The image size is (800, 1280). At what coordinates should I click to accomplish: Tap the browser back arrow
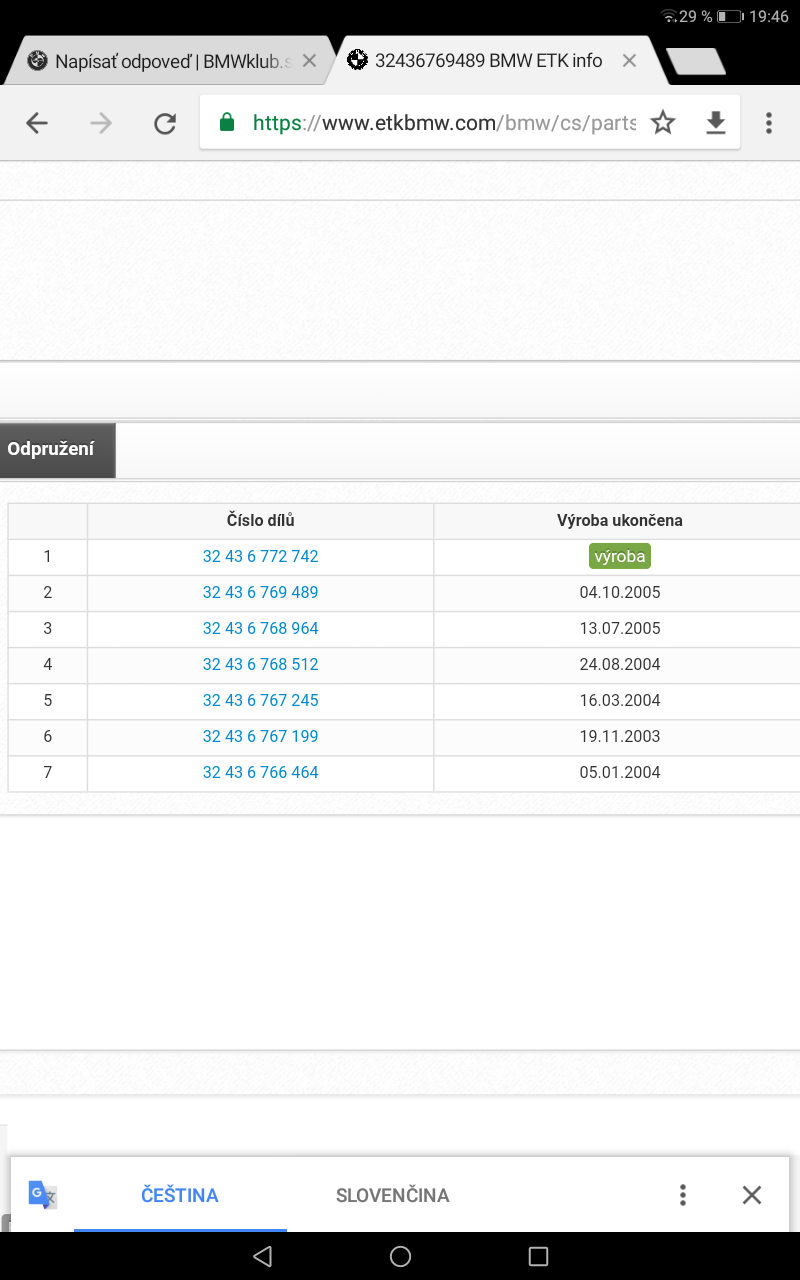pos(37,123)
